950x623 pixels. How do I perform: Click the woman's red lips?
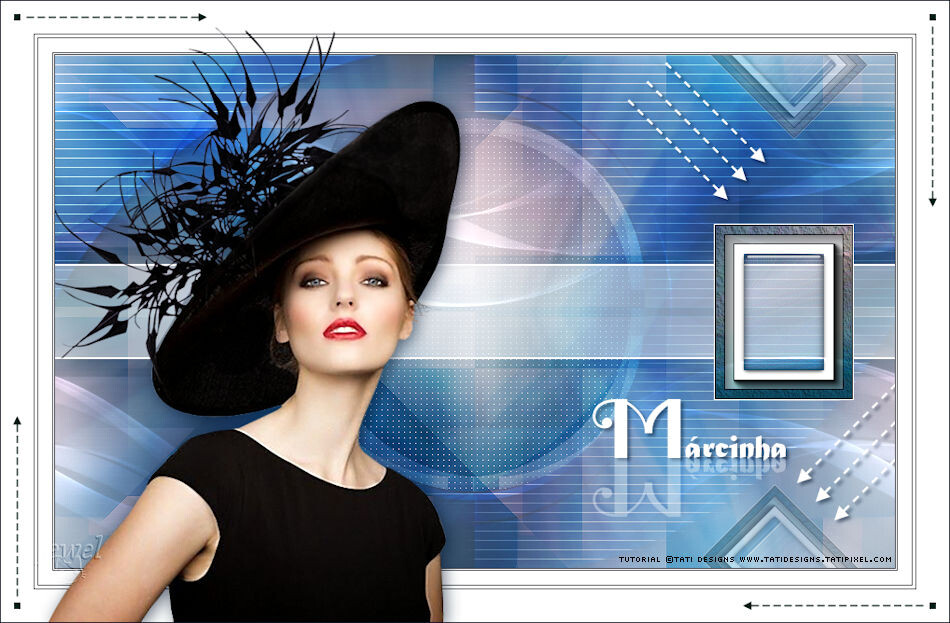click(x=344, y=329)
